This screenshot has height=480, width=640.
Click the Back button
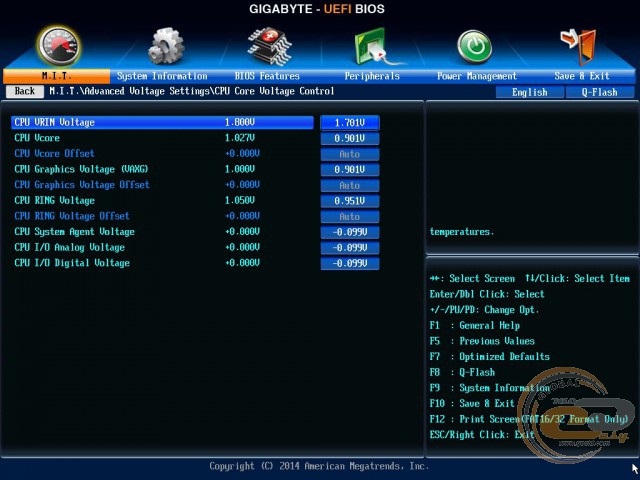click(x=24, y=91)
